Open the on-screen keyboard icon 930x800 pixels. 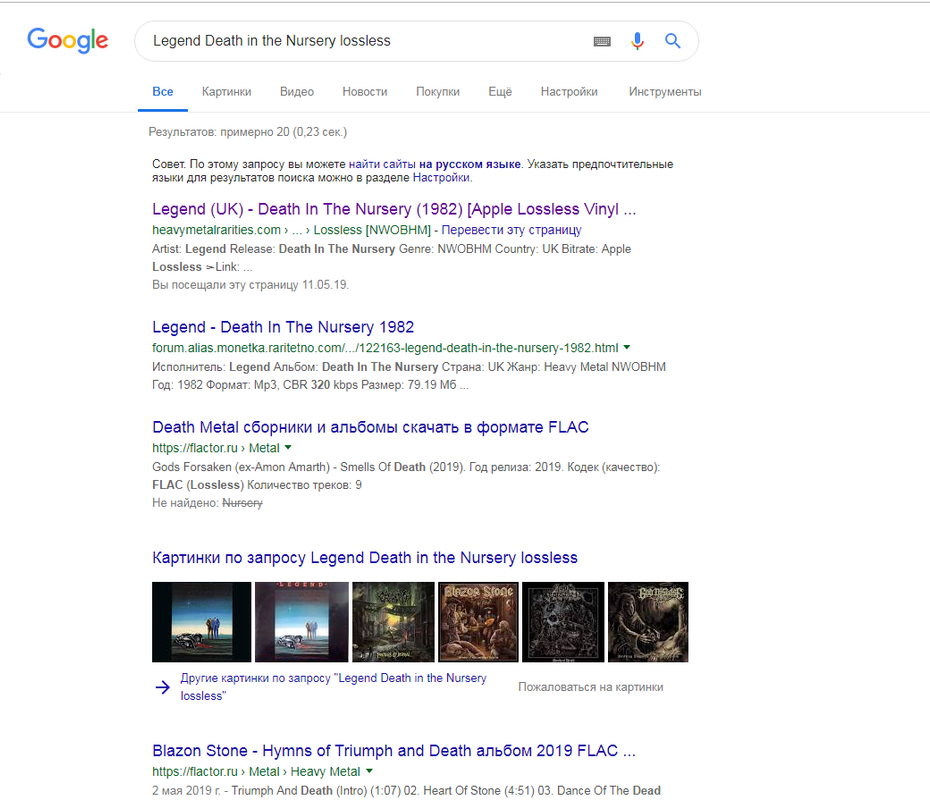(602, 41)
